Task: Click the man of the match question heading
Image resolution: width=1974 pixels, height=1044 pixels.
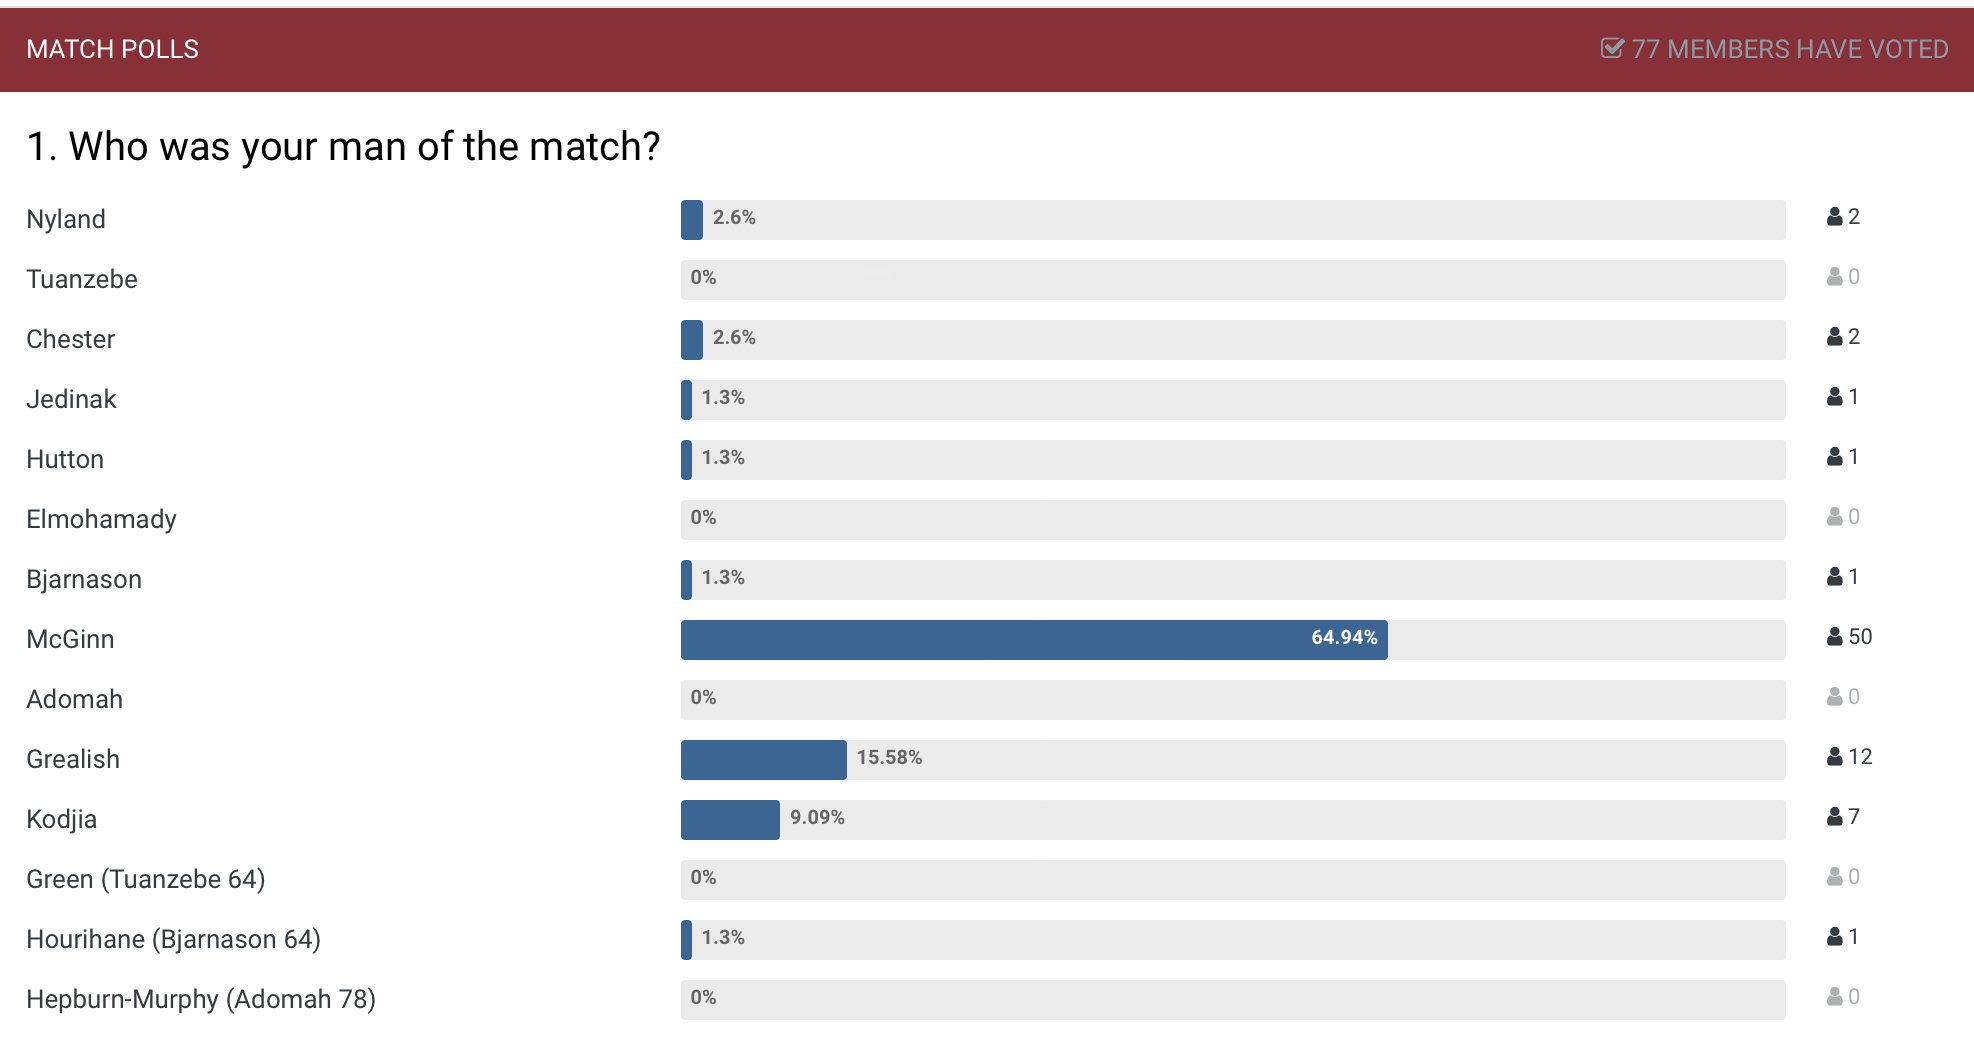Action: (x=343, y=146)
